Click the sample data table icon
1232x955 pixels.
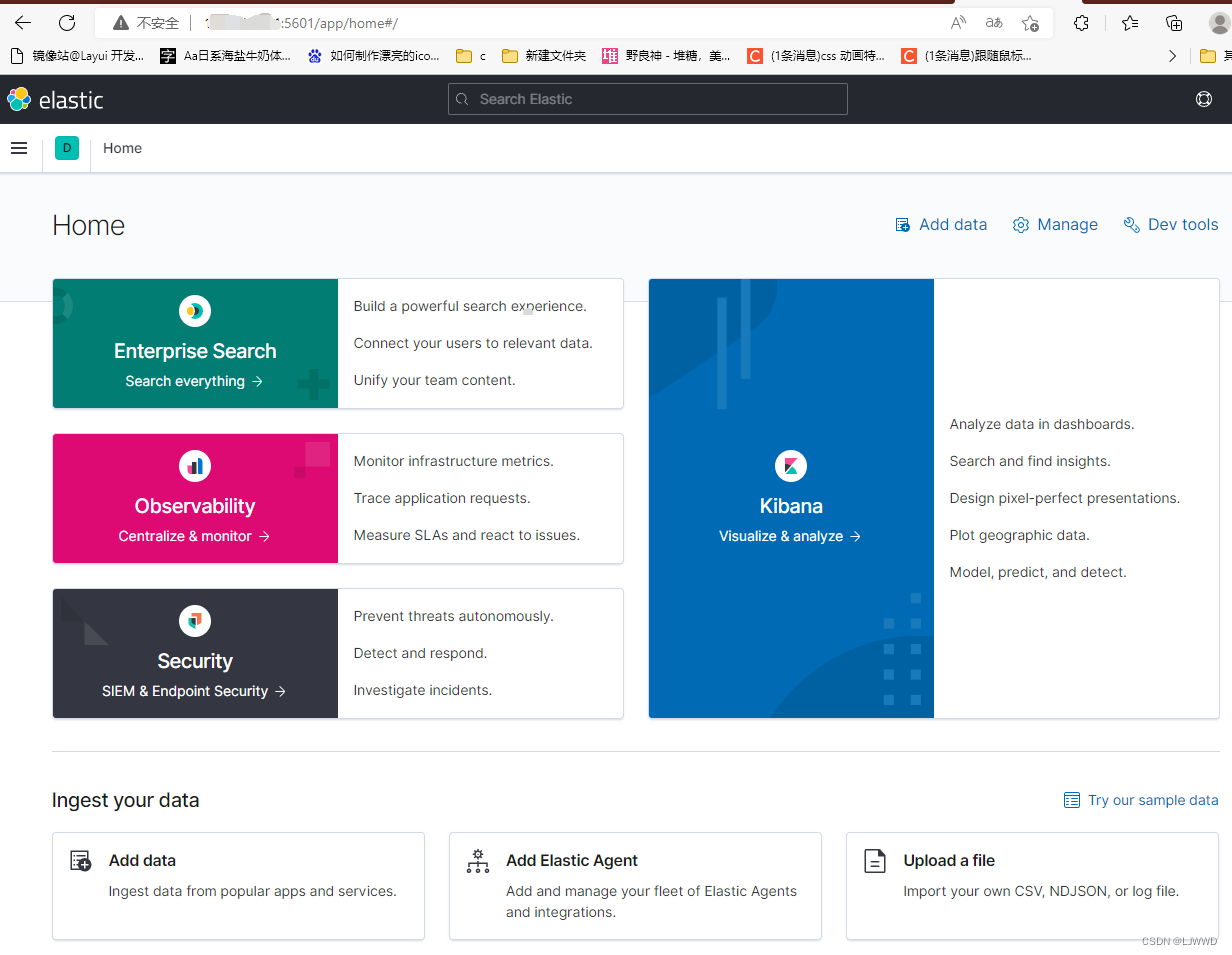coord(1072,800)
